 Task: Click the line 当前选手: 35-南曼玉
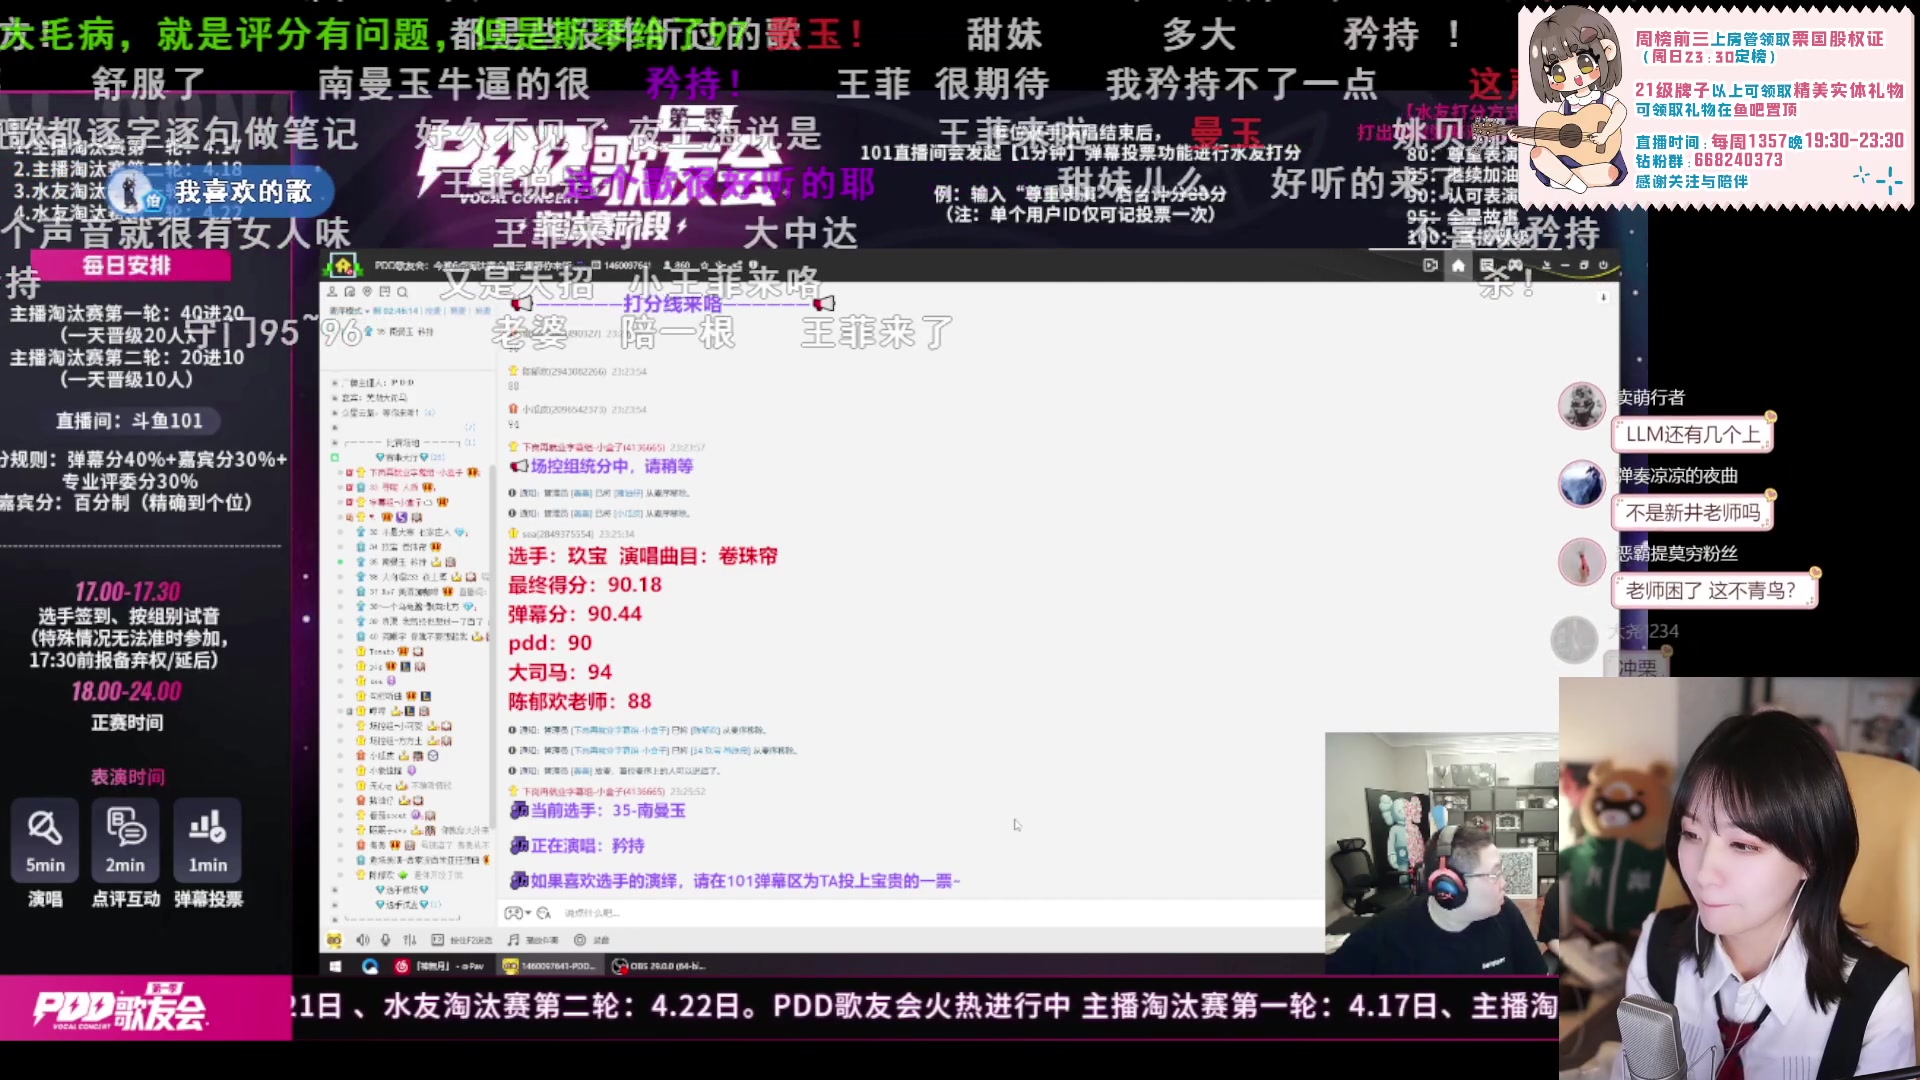tap(608, 810)
